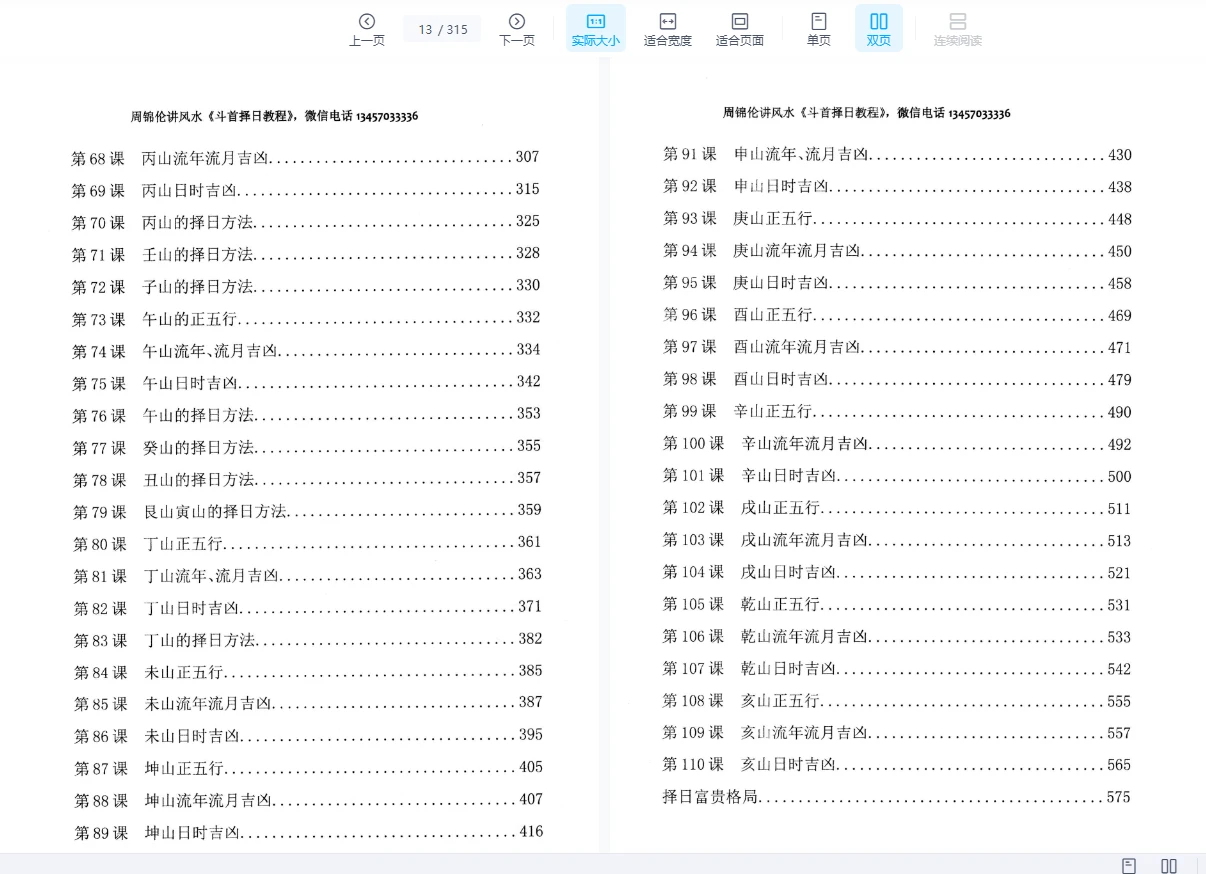Click lesson 96 entry 酉山正五行

(897, 315)
